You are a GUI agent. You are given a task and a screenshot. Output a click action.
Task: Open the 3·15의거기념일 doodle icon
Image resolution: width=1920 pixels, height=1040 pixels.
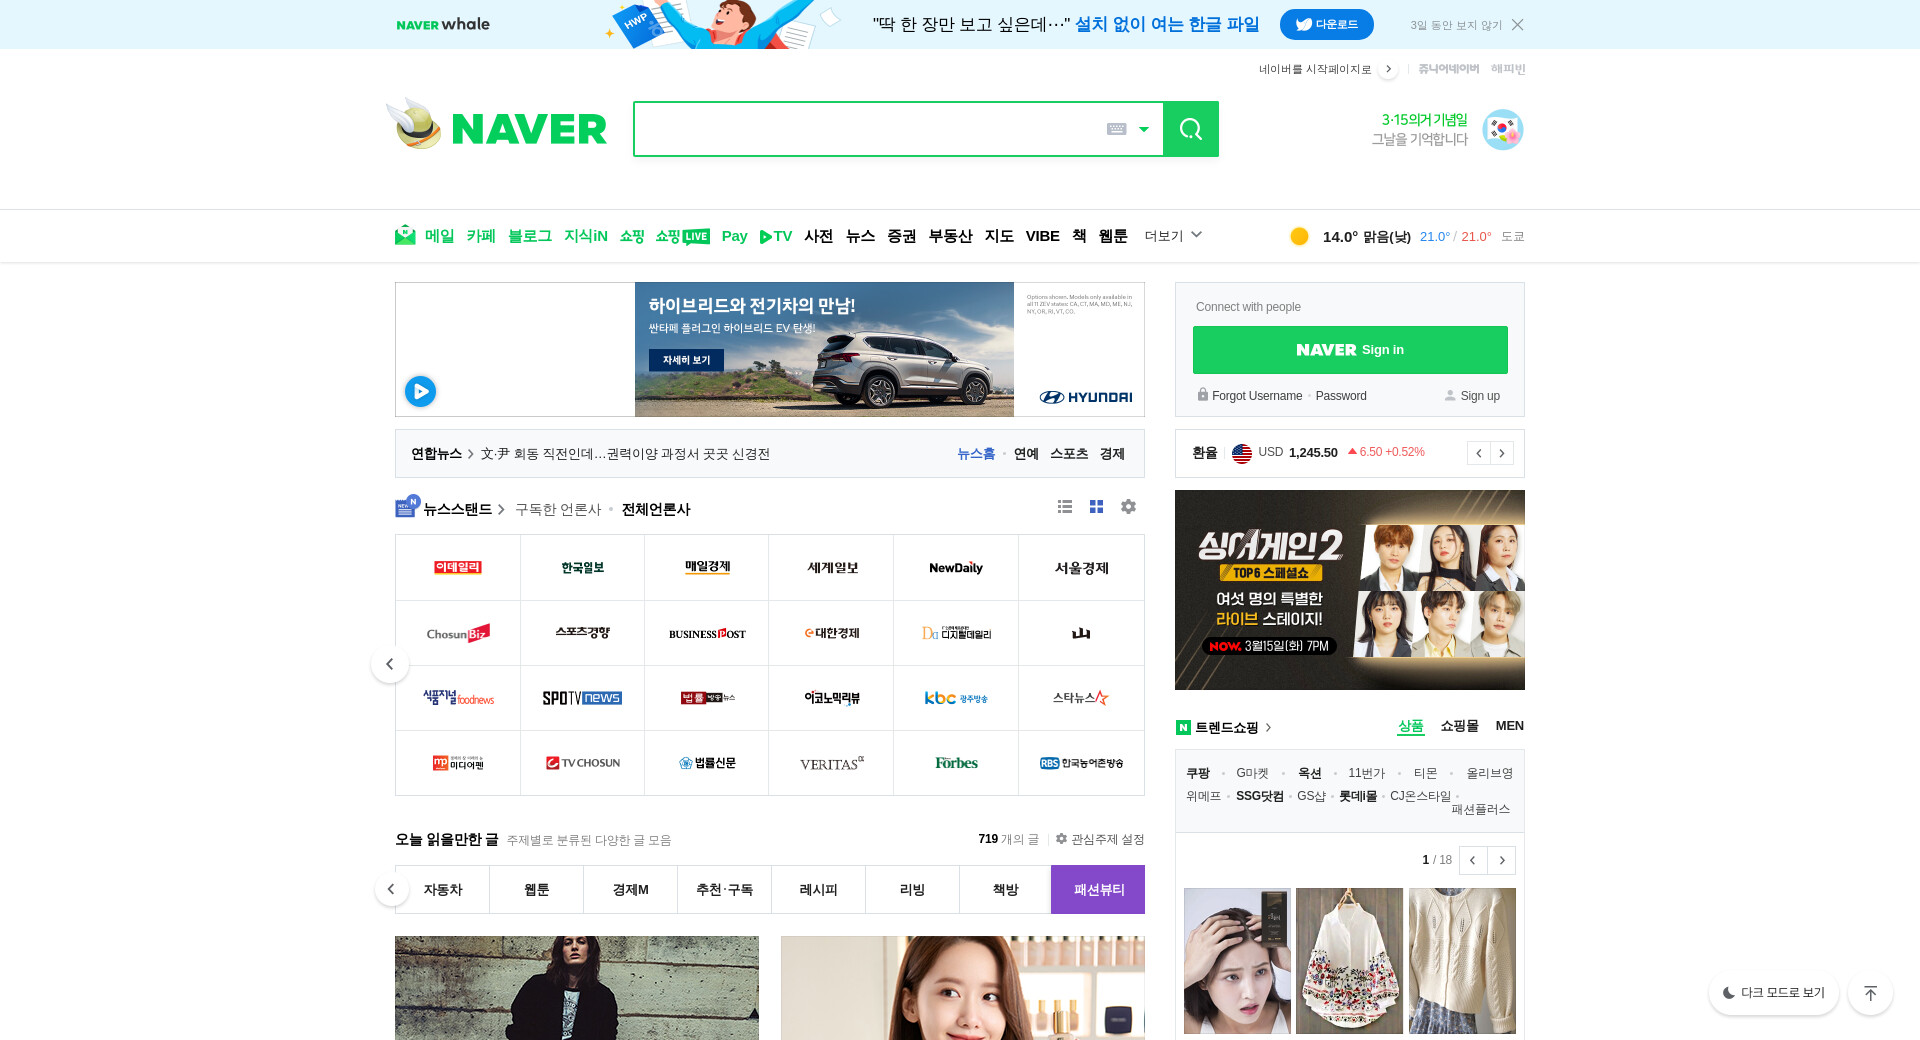click(1502, 130)
